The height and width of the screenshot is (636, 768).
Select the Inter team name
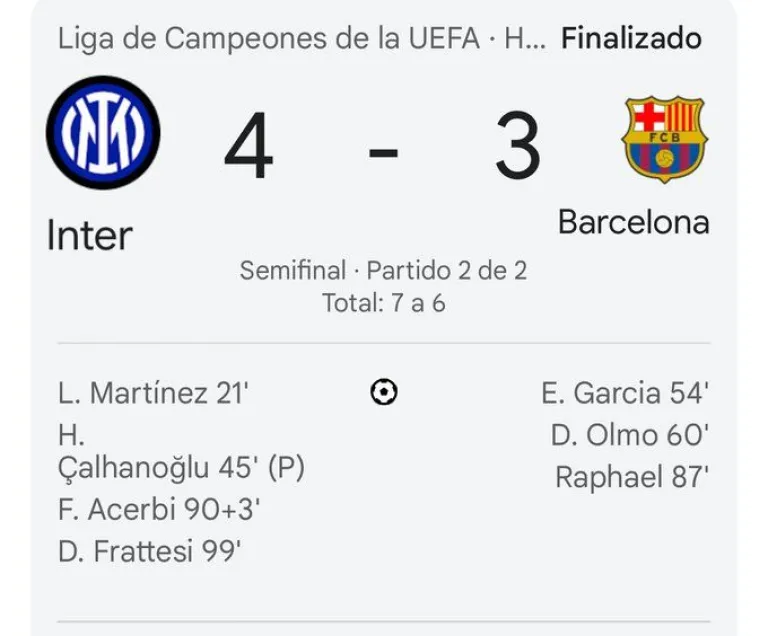pos(89,236)
